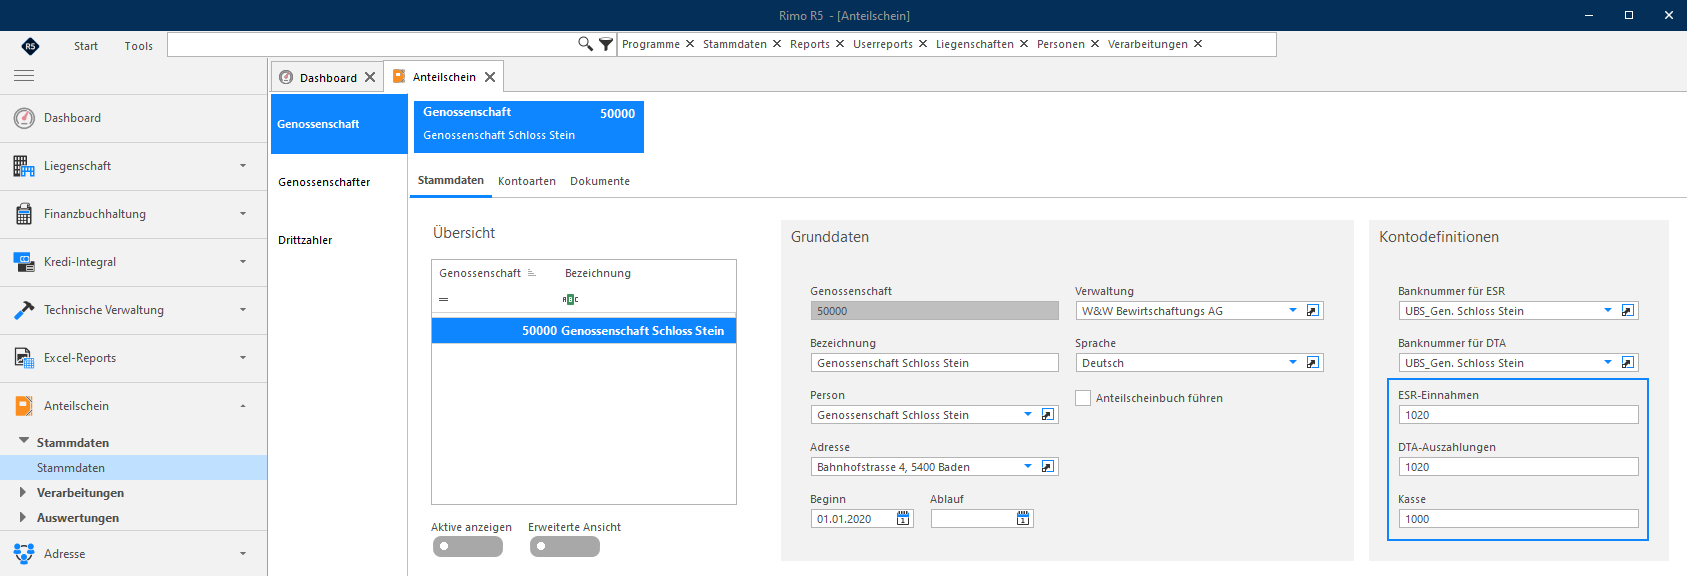Open linked record icon next to Verwaltung
Image resolution: width=1687 pixels, height=576 pixels.
tap(1313, 310)
